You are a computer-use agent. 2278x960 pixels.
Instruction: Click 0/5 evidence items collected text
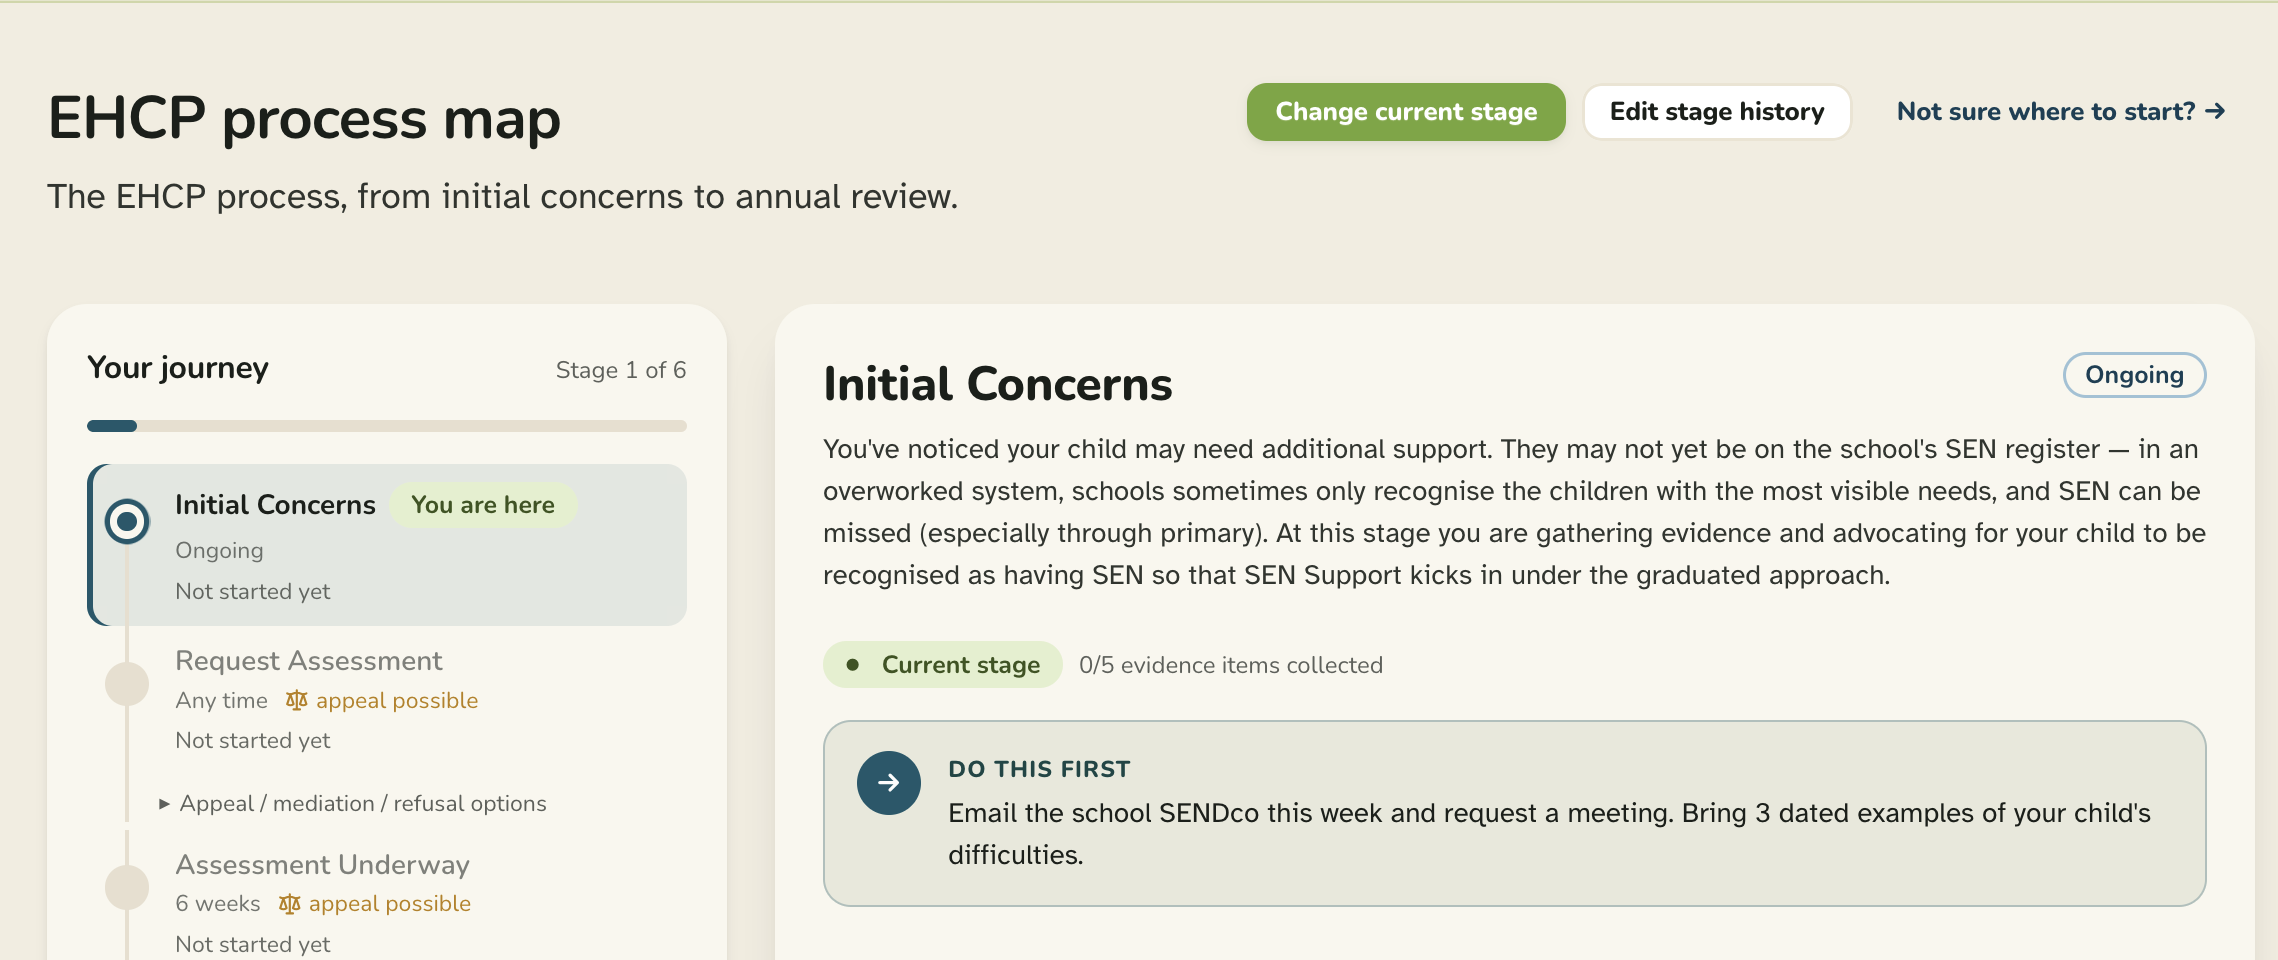(1231, 665)
